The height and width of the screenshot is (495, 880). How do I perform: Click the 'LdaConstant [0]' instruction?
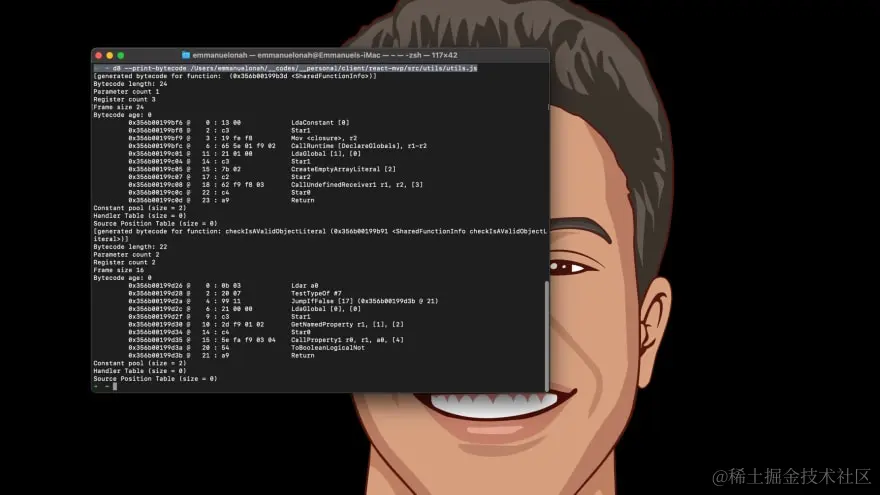320,122
